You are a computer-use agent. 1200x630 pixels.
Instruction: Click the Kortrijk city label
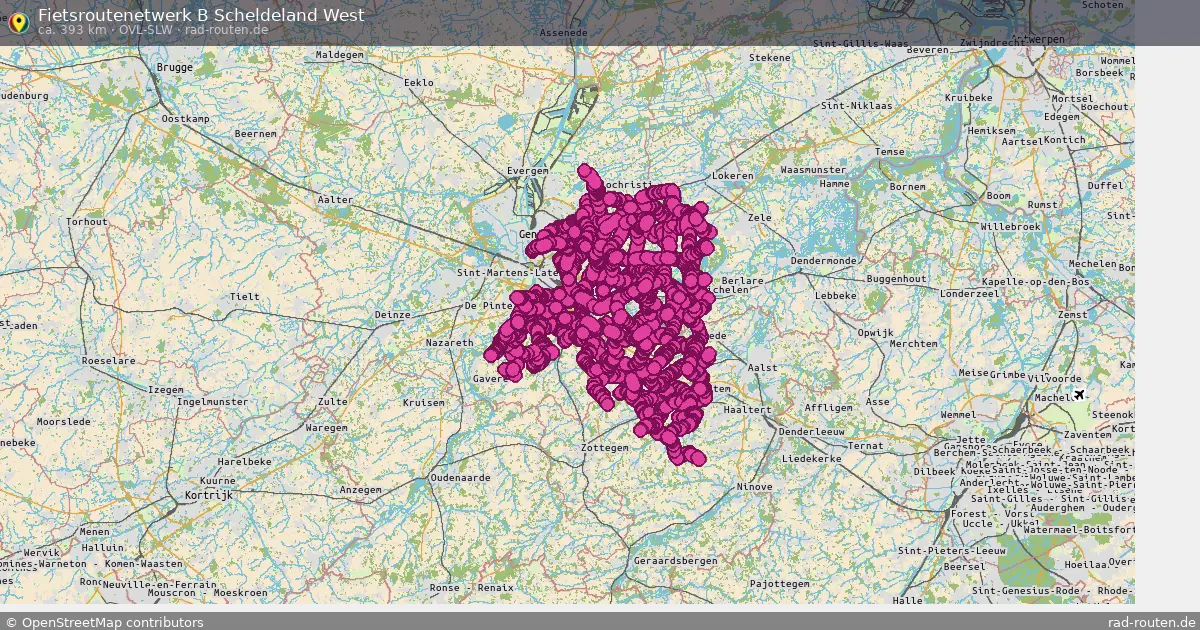[208, 495]
